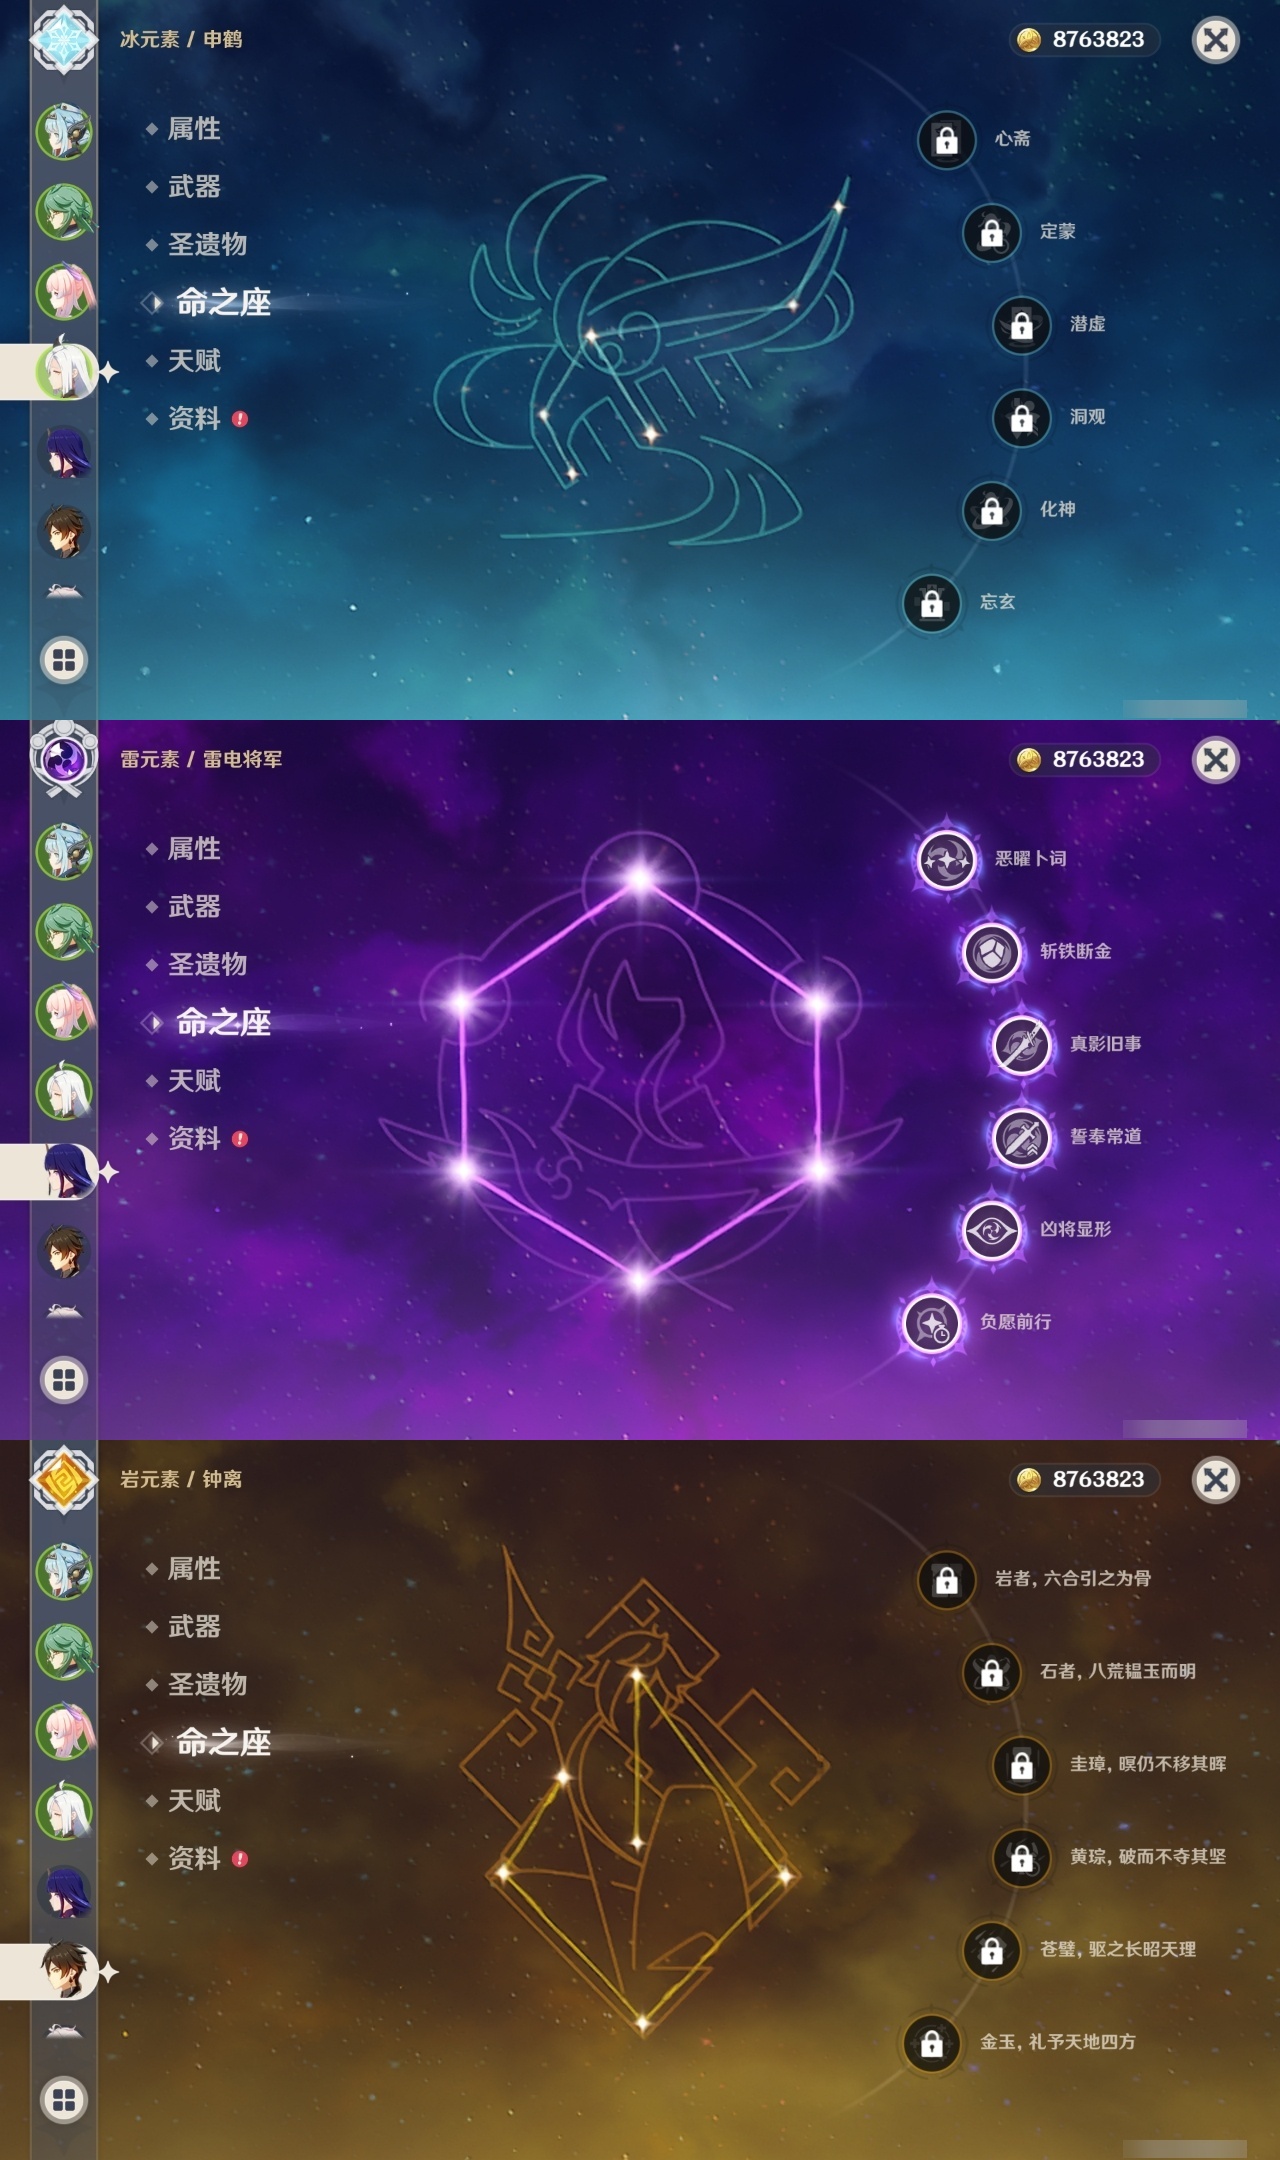Select the locked 心斋 constellation node
This screenshot has width=1280, height=2160.
946,140
